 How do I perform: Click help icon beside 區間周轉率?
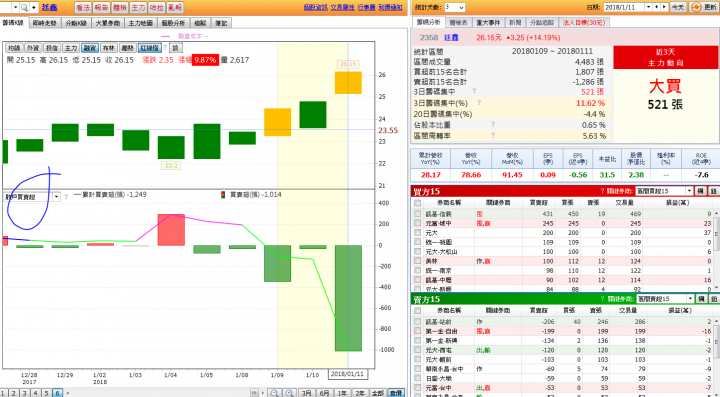493,135
